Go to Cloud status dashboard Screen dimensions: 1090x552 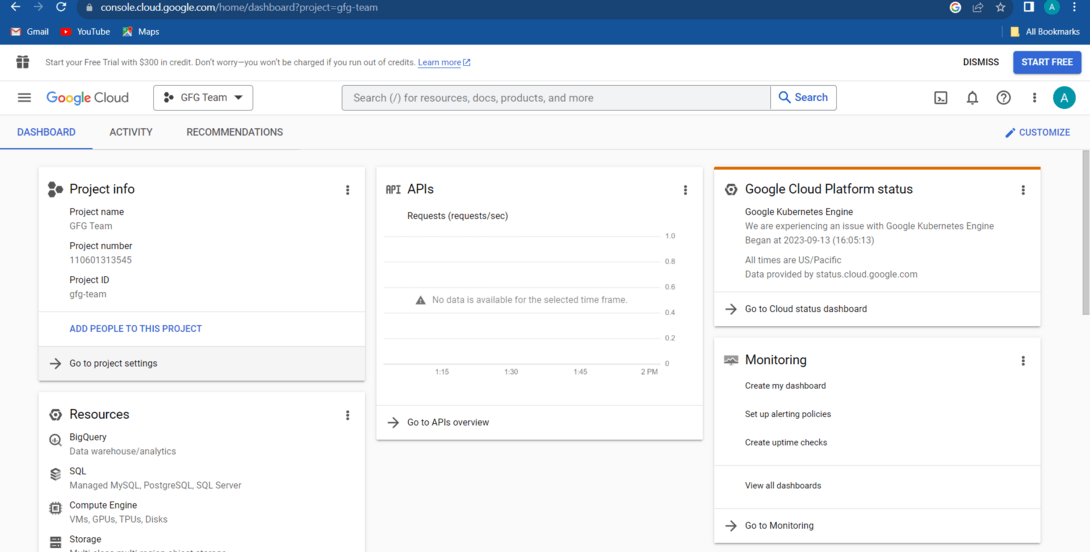(x=805, y=309)
